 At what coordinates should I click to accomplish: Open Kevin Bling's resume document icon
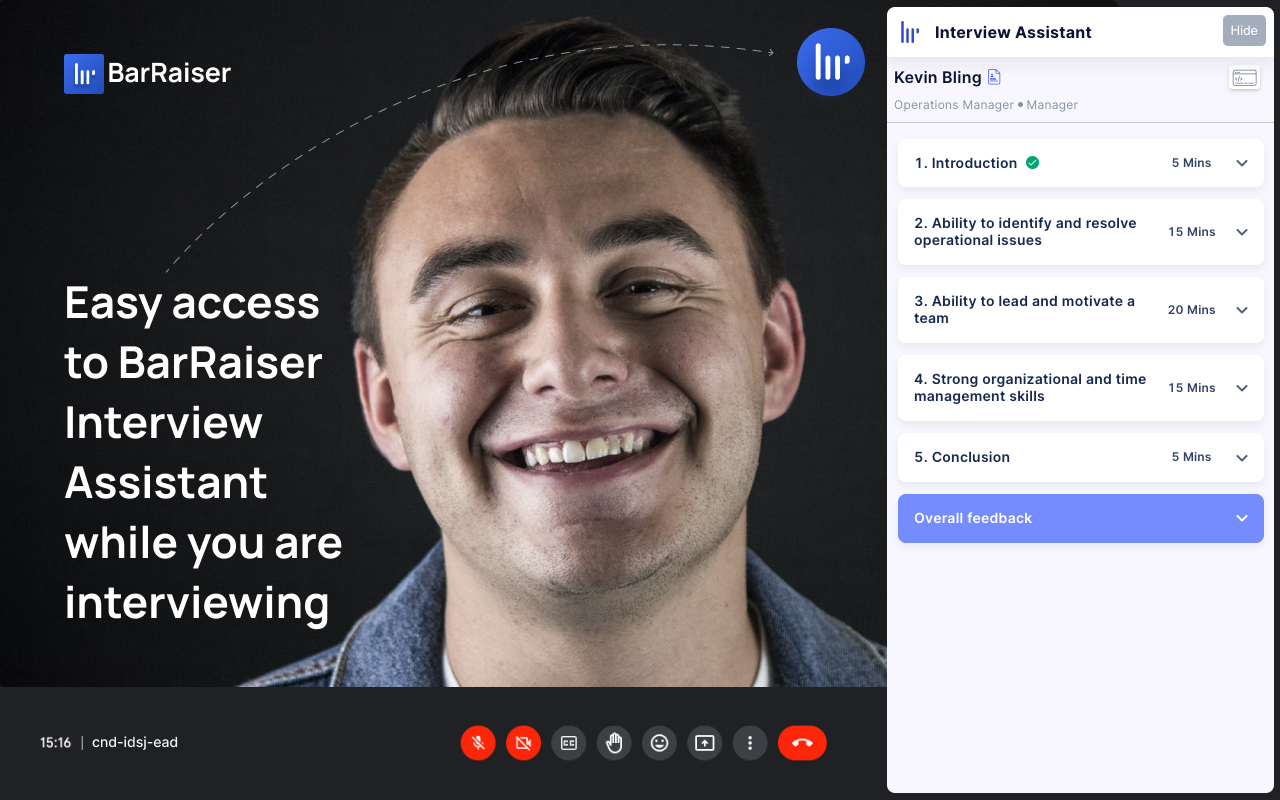(994, 77)
